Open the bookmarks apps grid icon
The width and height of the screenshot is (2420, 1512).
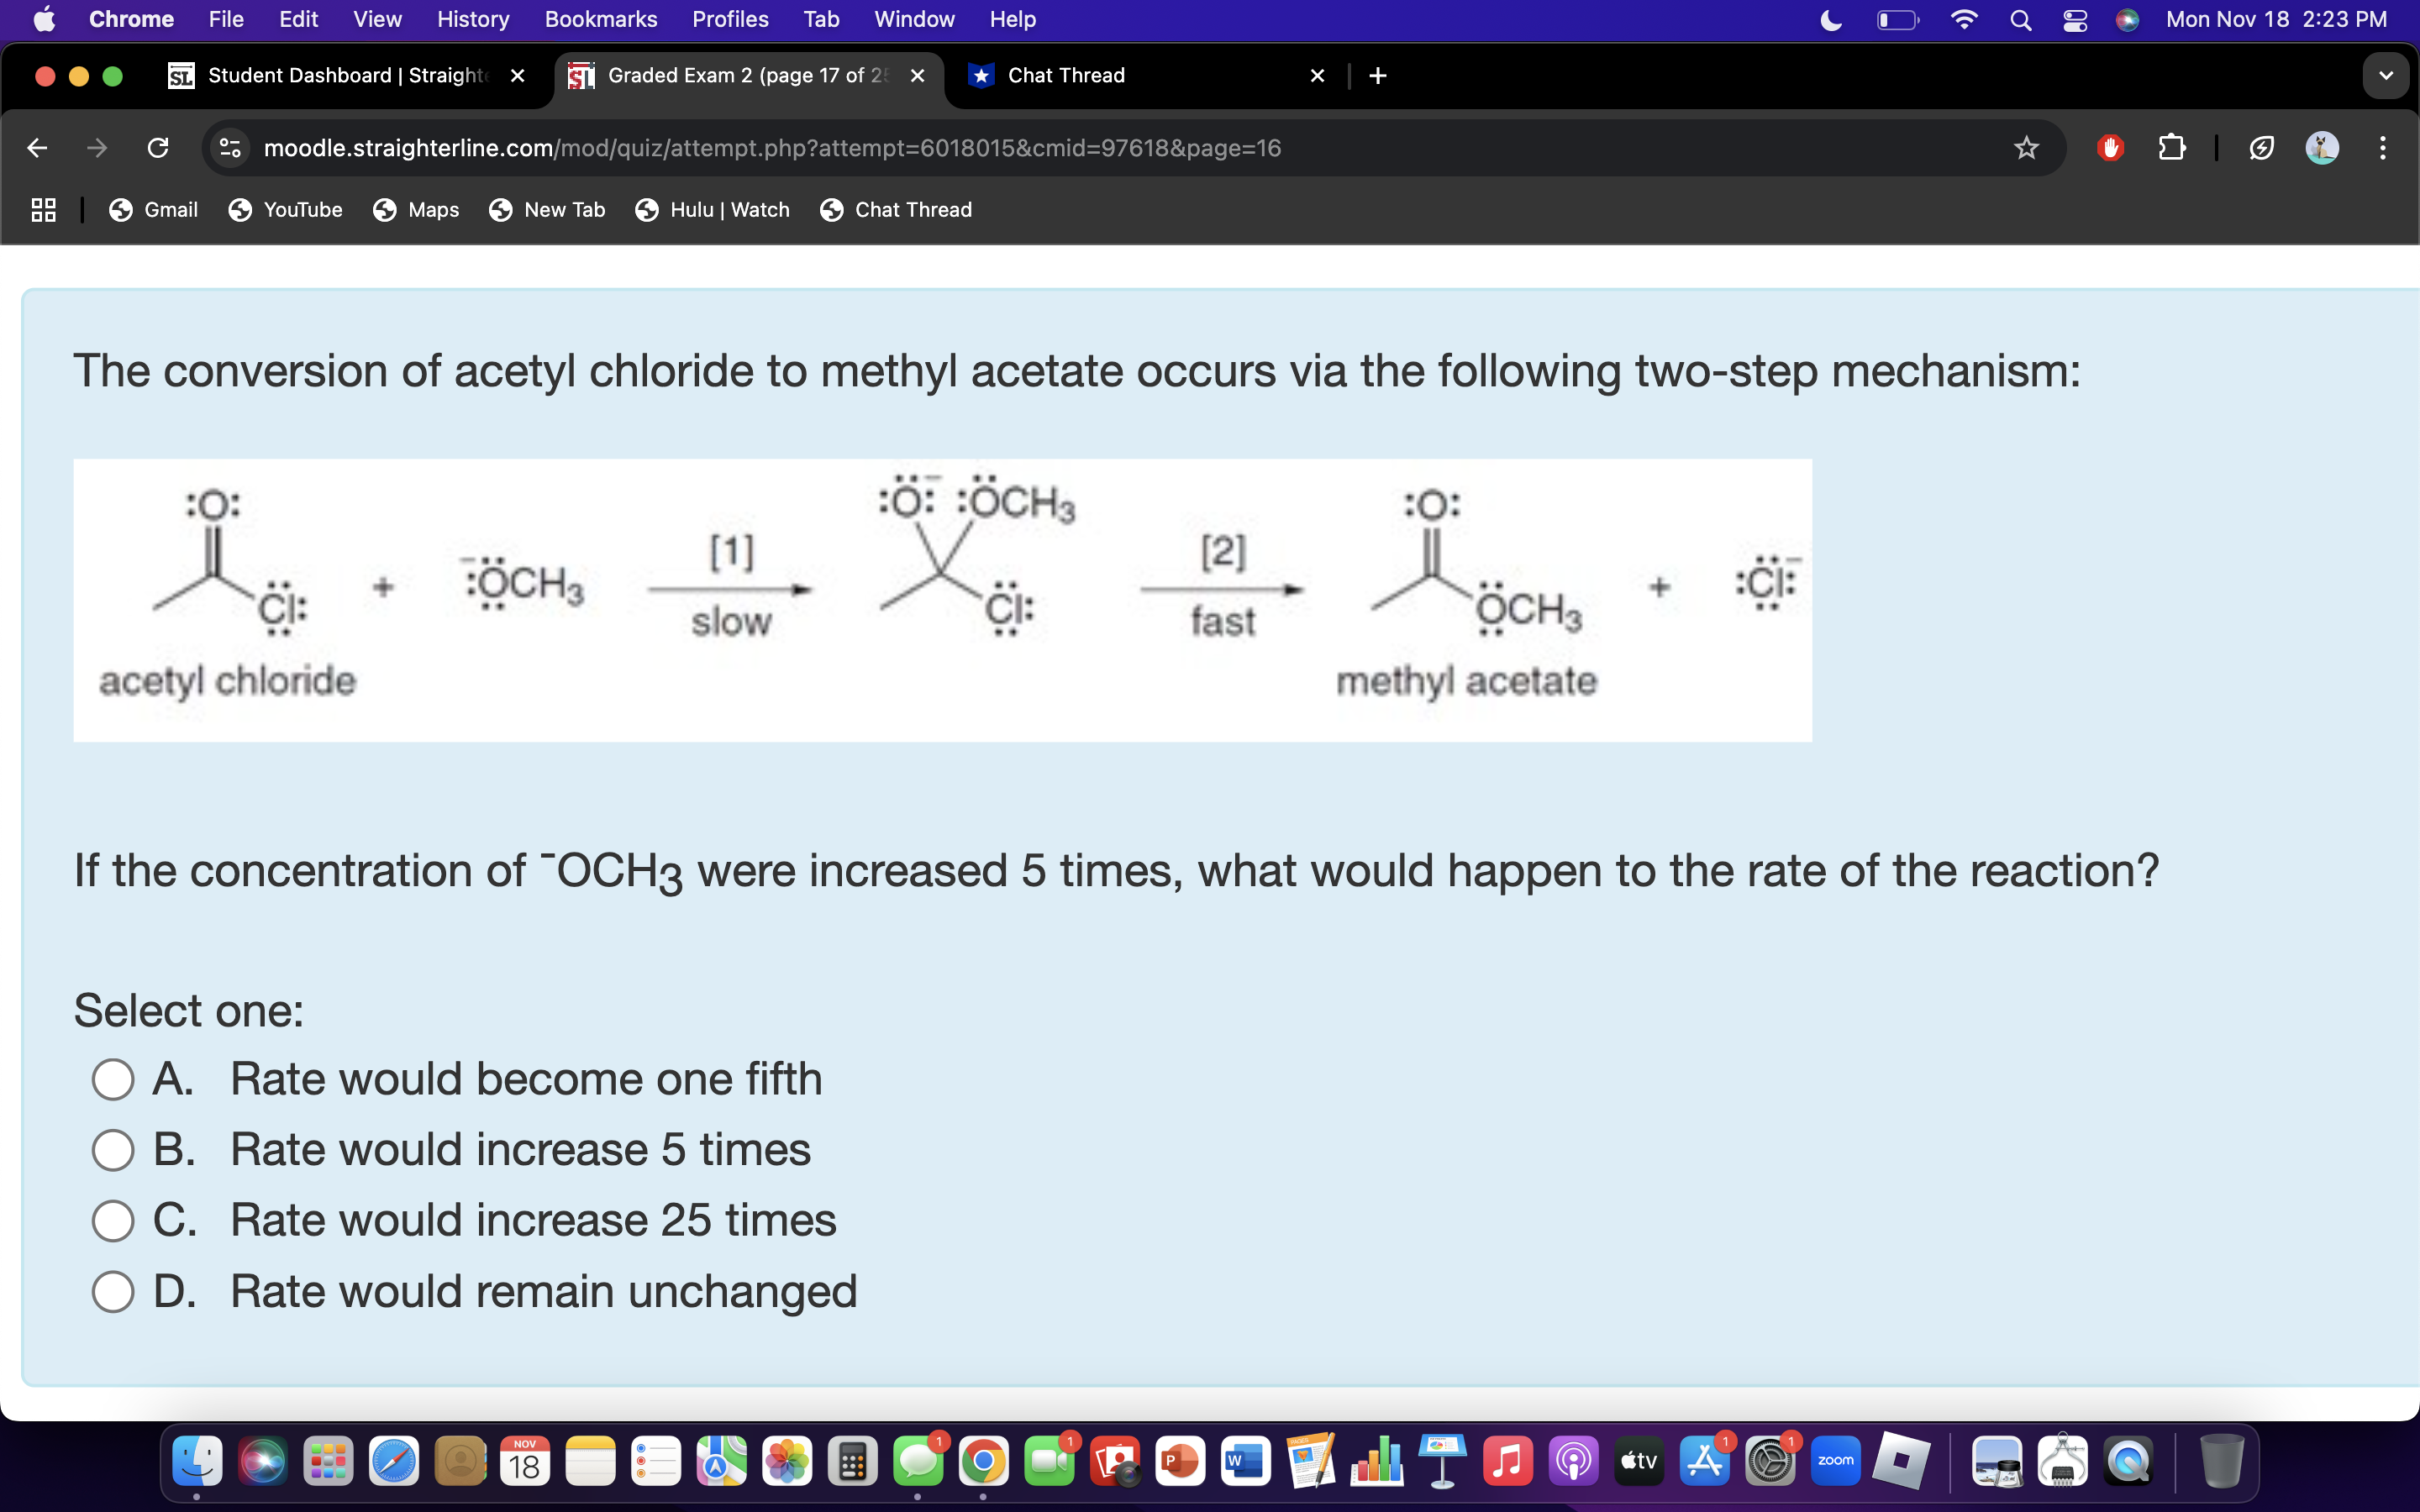(x=43, y=210)
